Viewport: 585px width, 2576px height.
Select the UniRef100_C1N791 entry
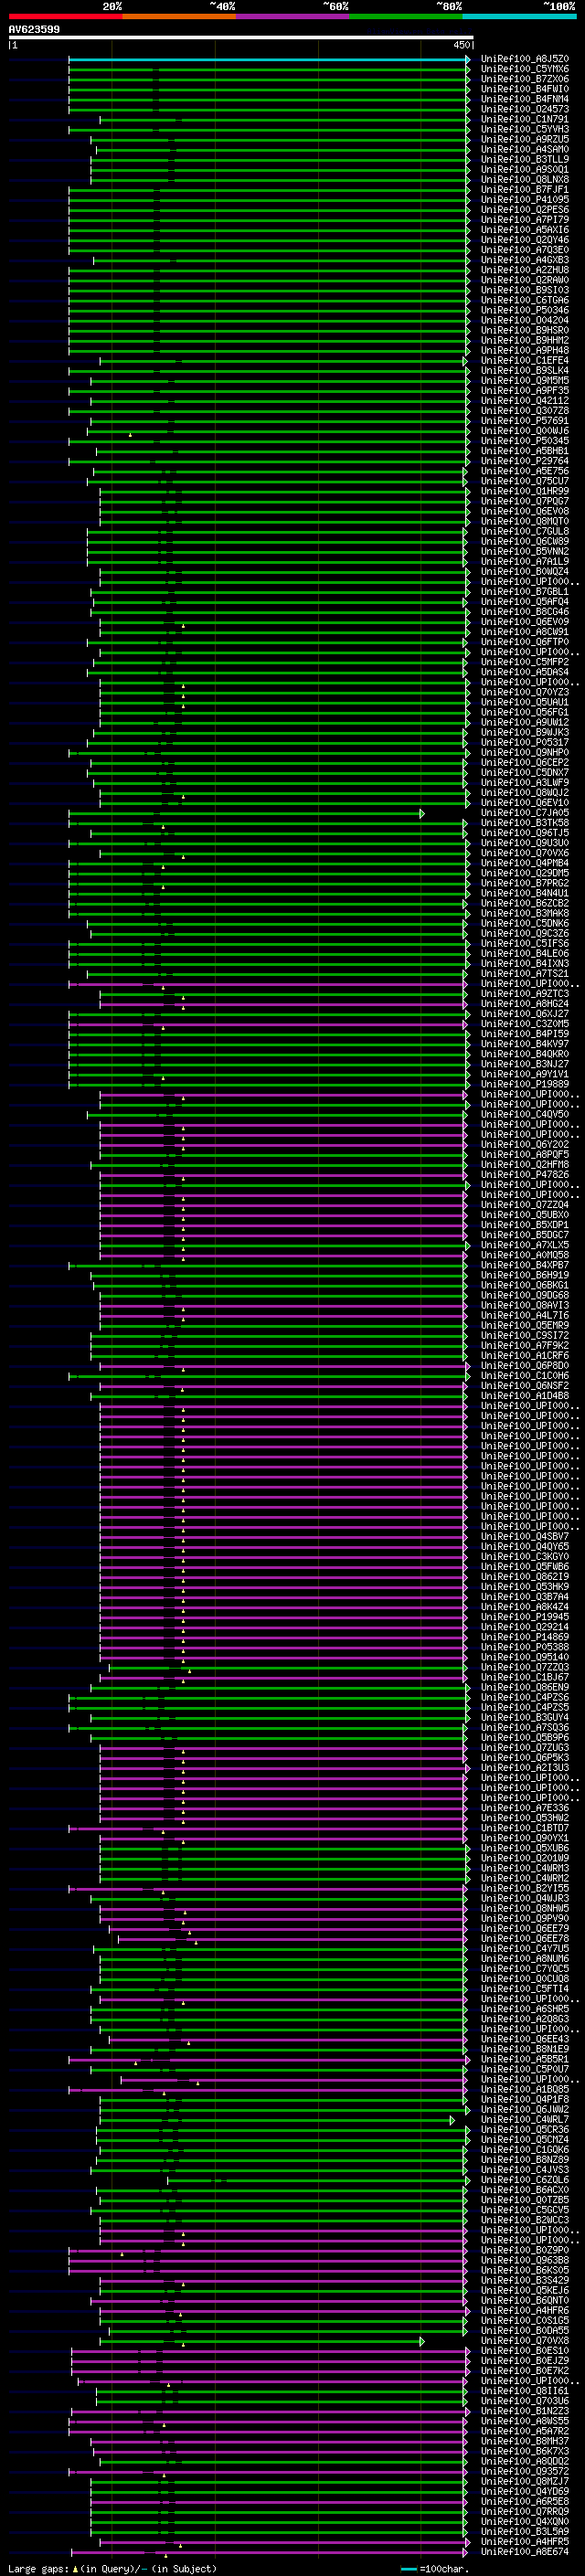[525, 119]
